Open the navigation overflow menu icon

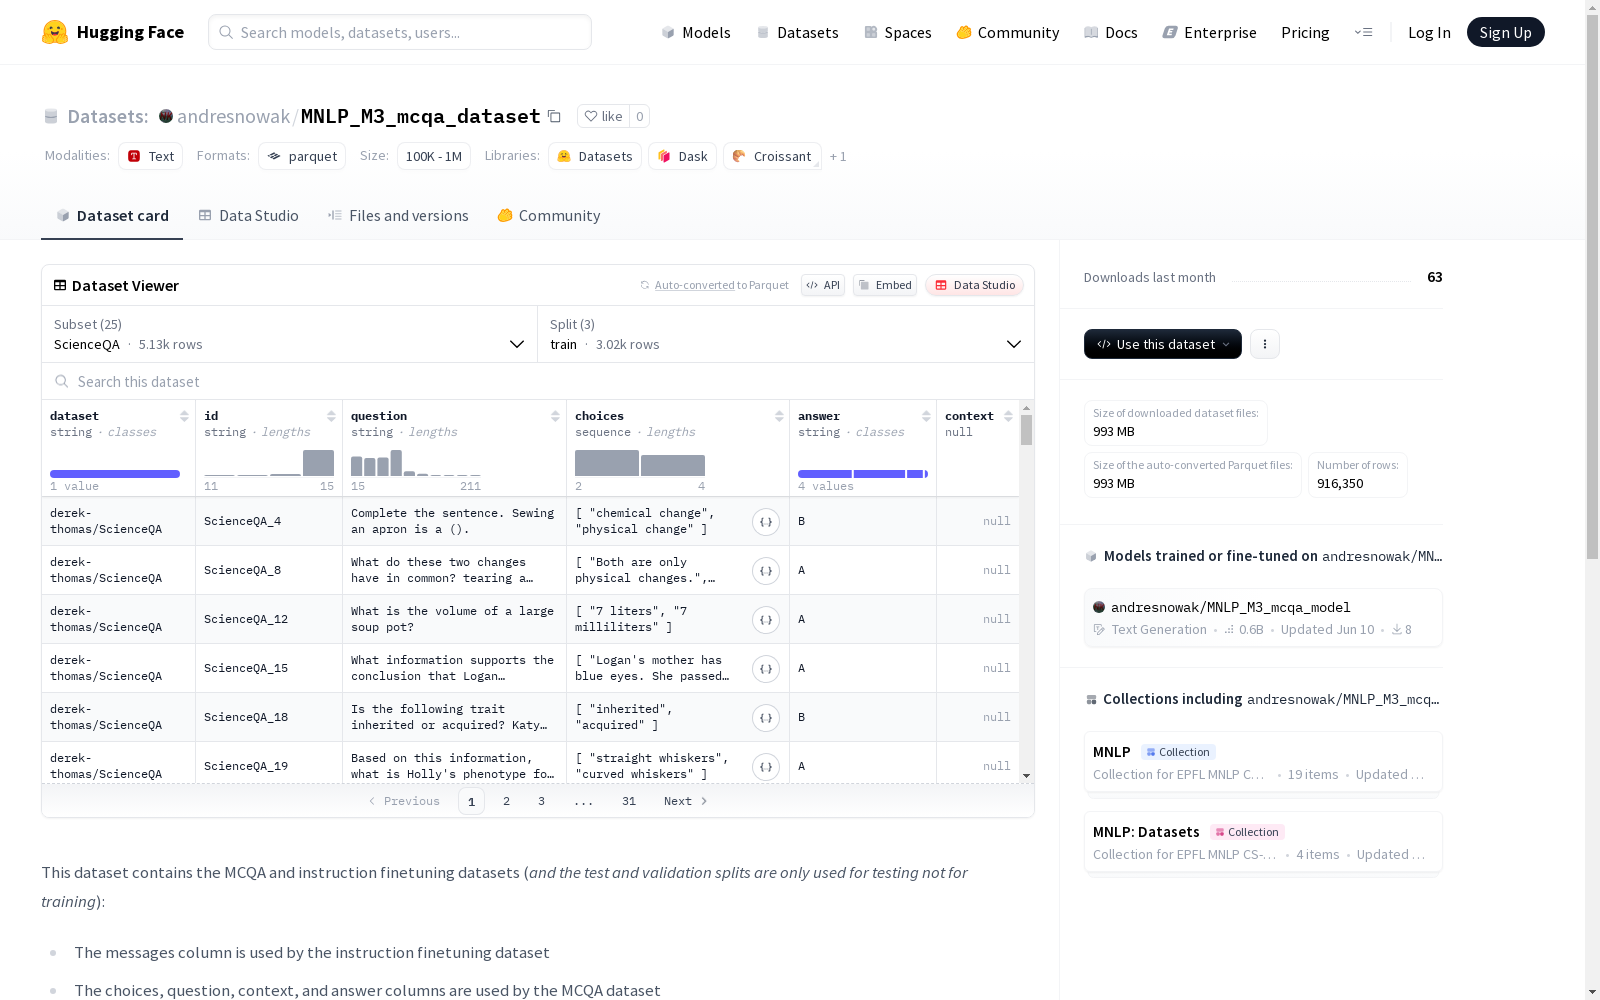1363,32
